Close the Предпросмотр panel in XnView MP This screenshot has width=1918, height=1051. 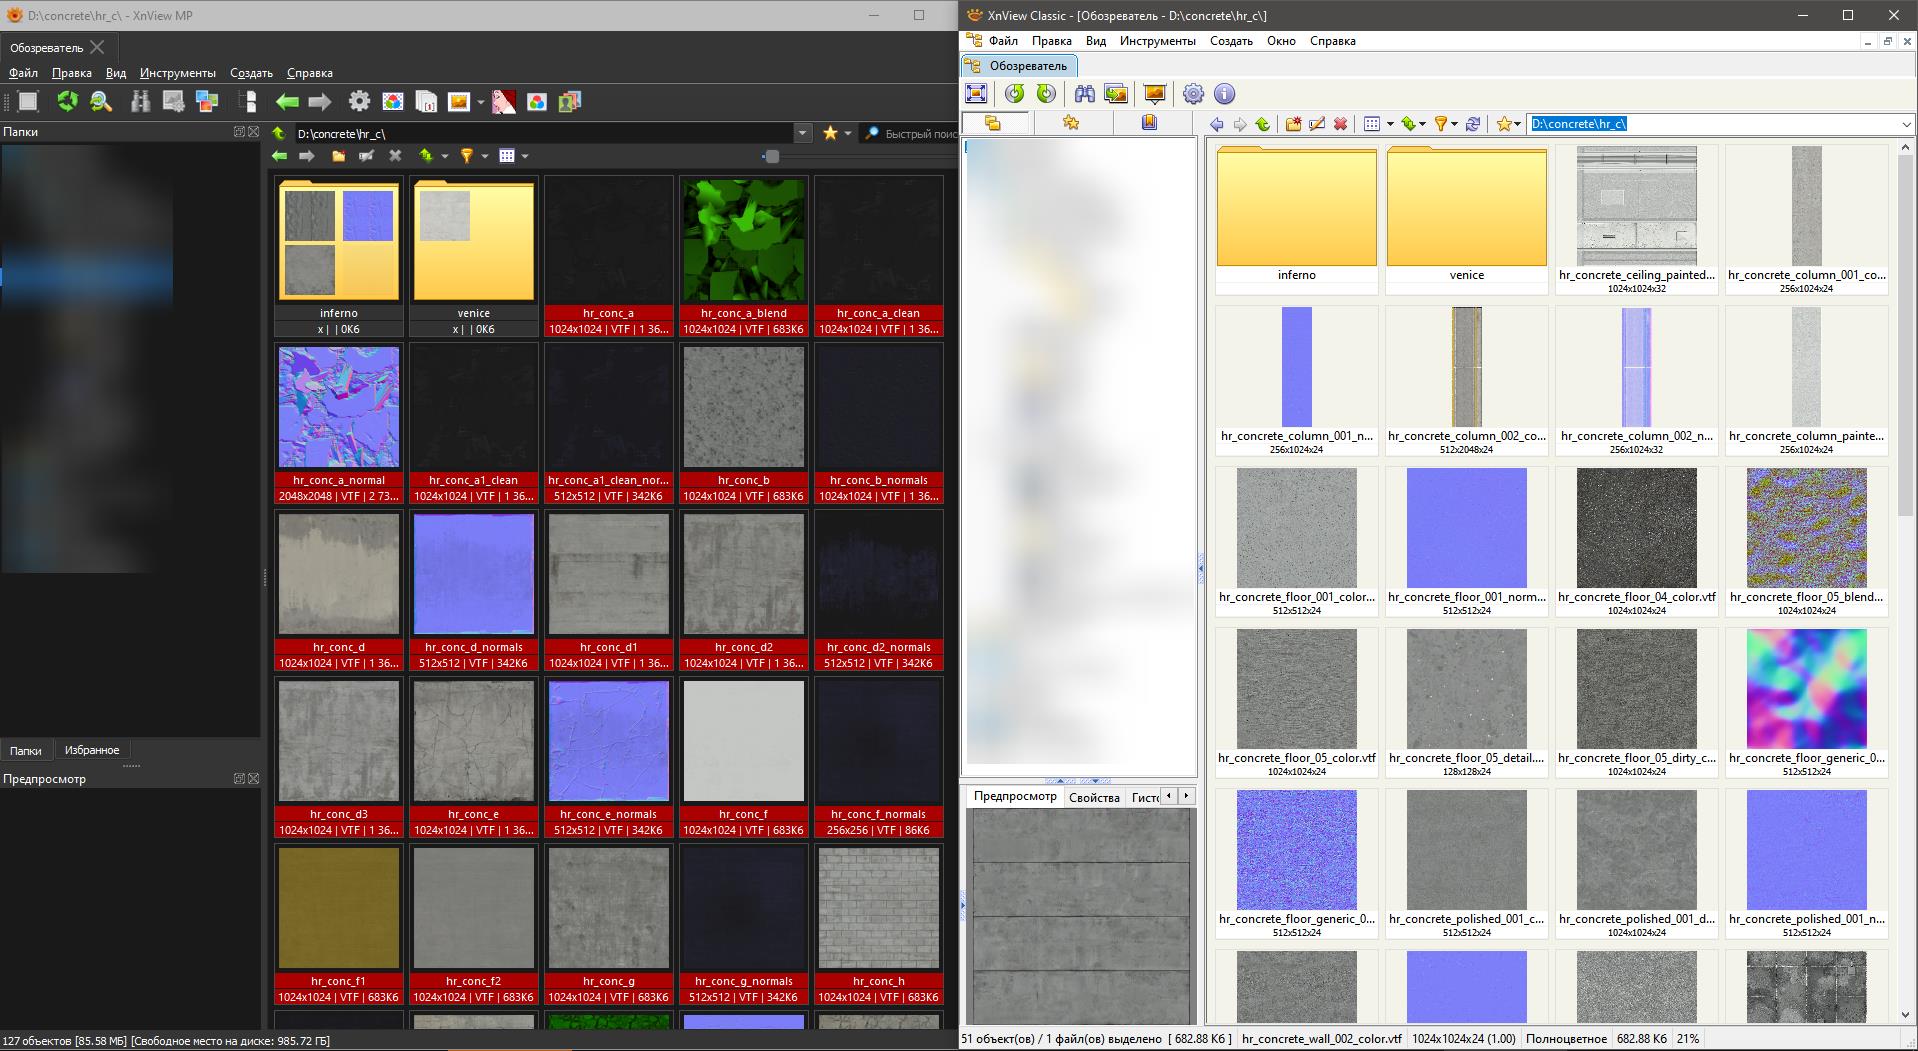click(254, 779)
